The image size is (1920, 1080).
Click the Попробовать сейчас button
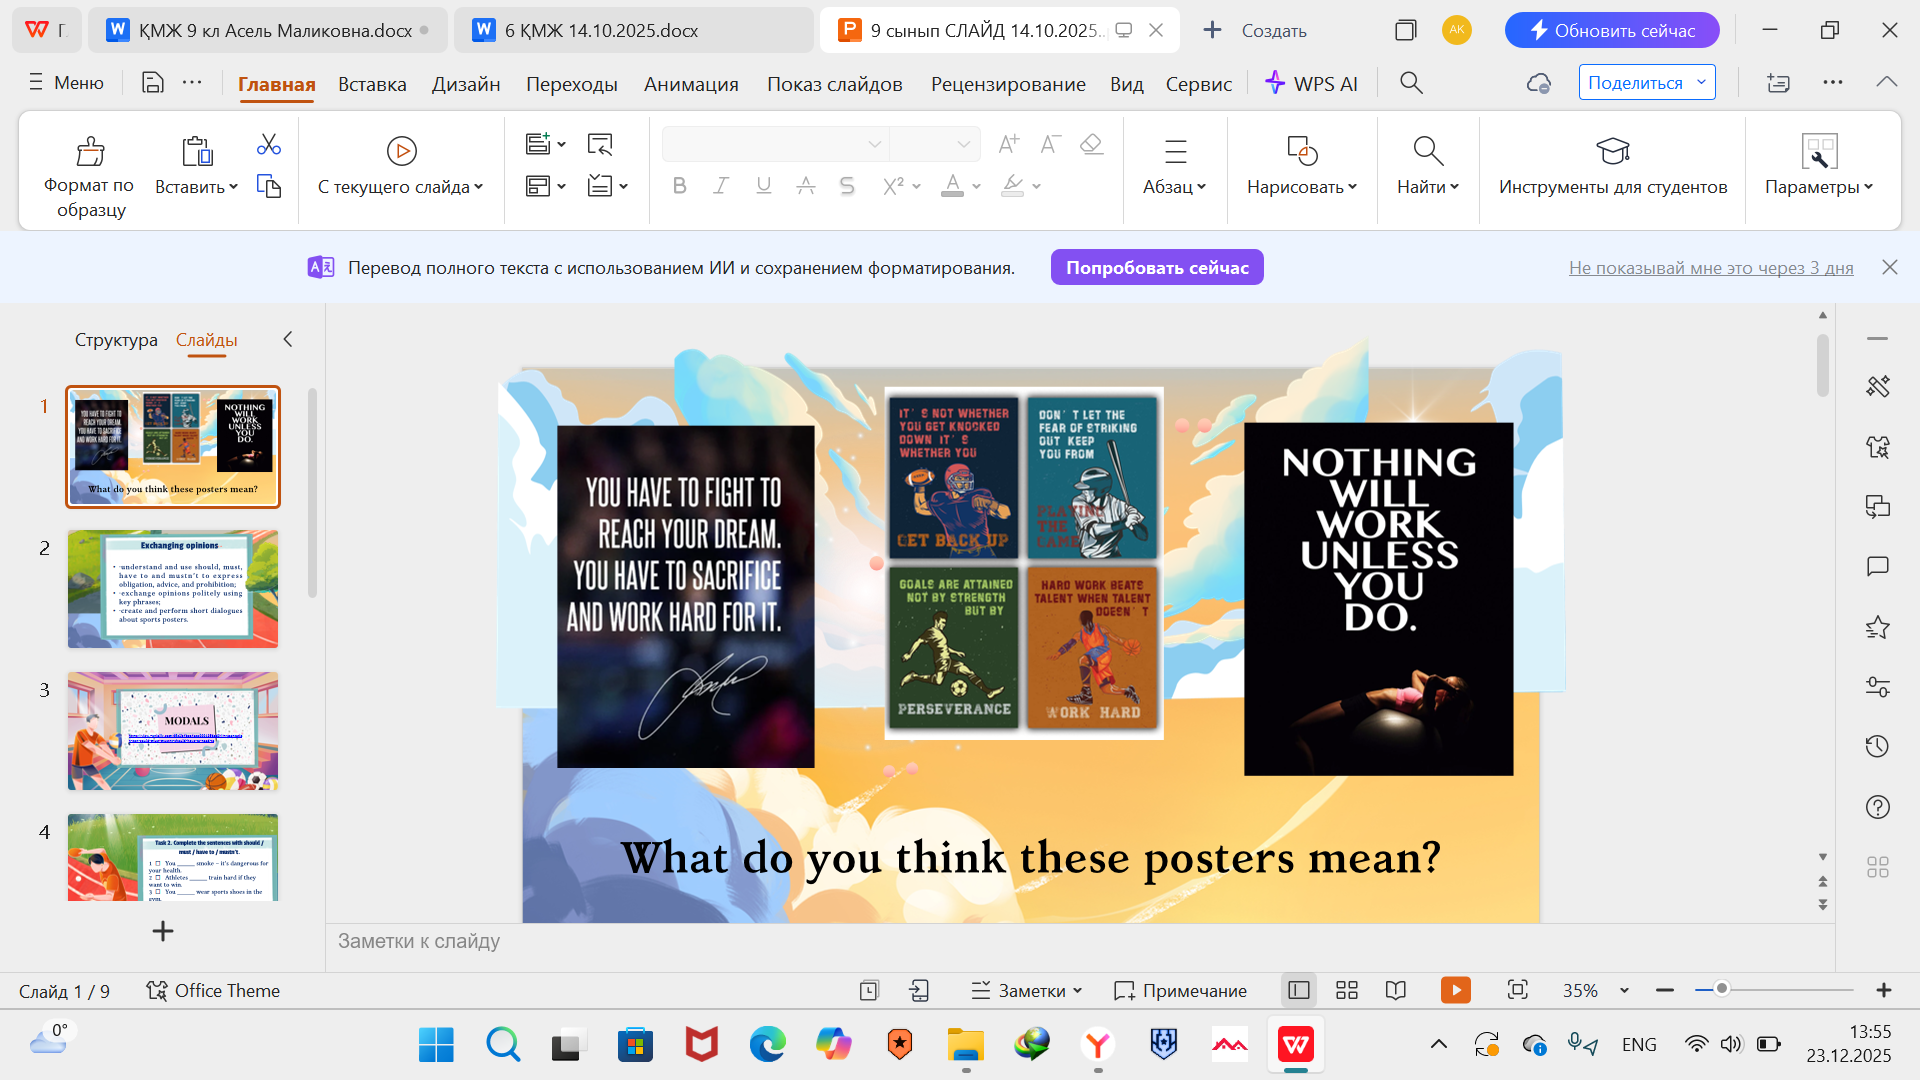(1157, 268)
